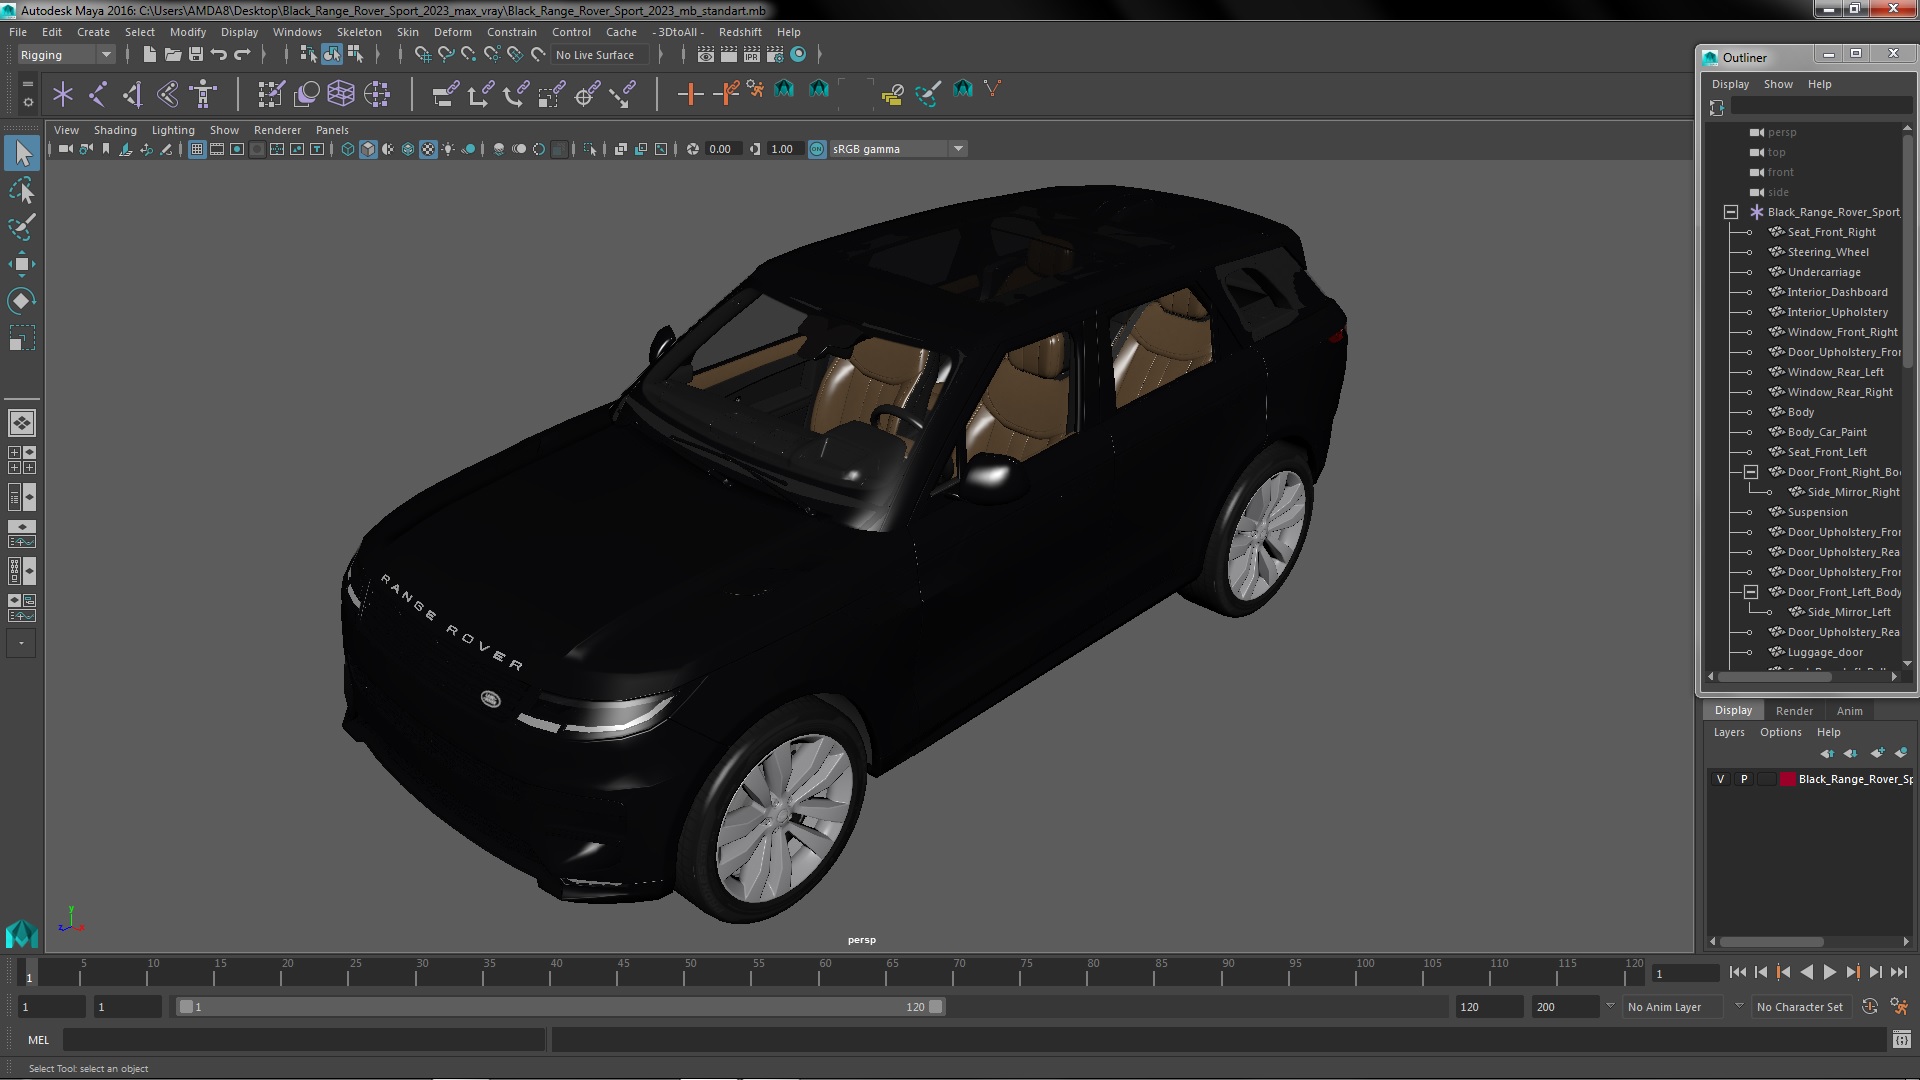Select the Rotate tool

[21, 301]
